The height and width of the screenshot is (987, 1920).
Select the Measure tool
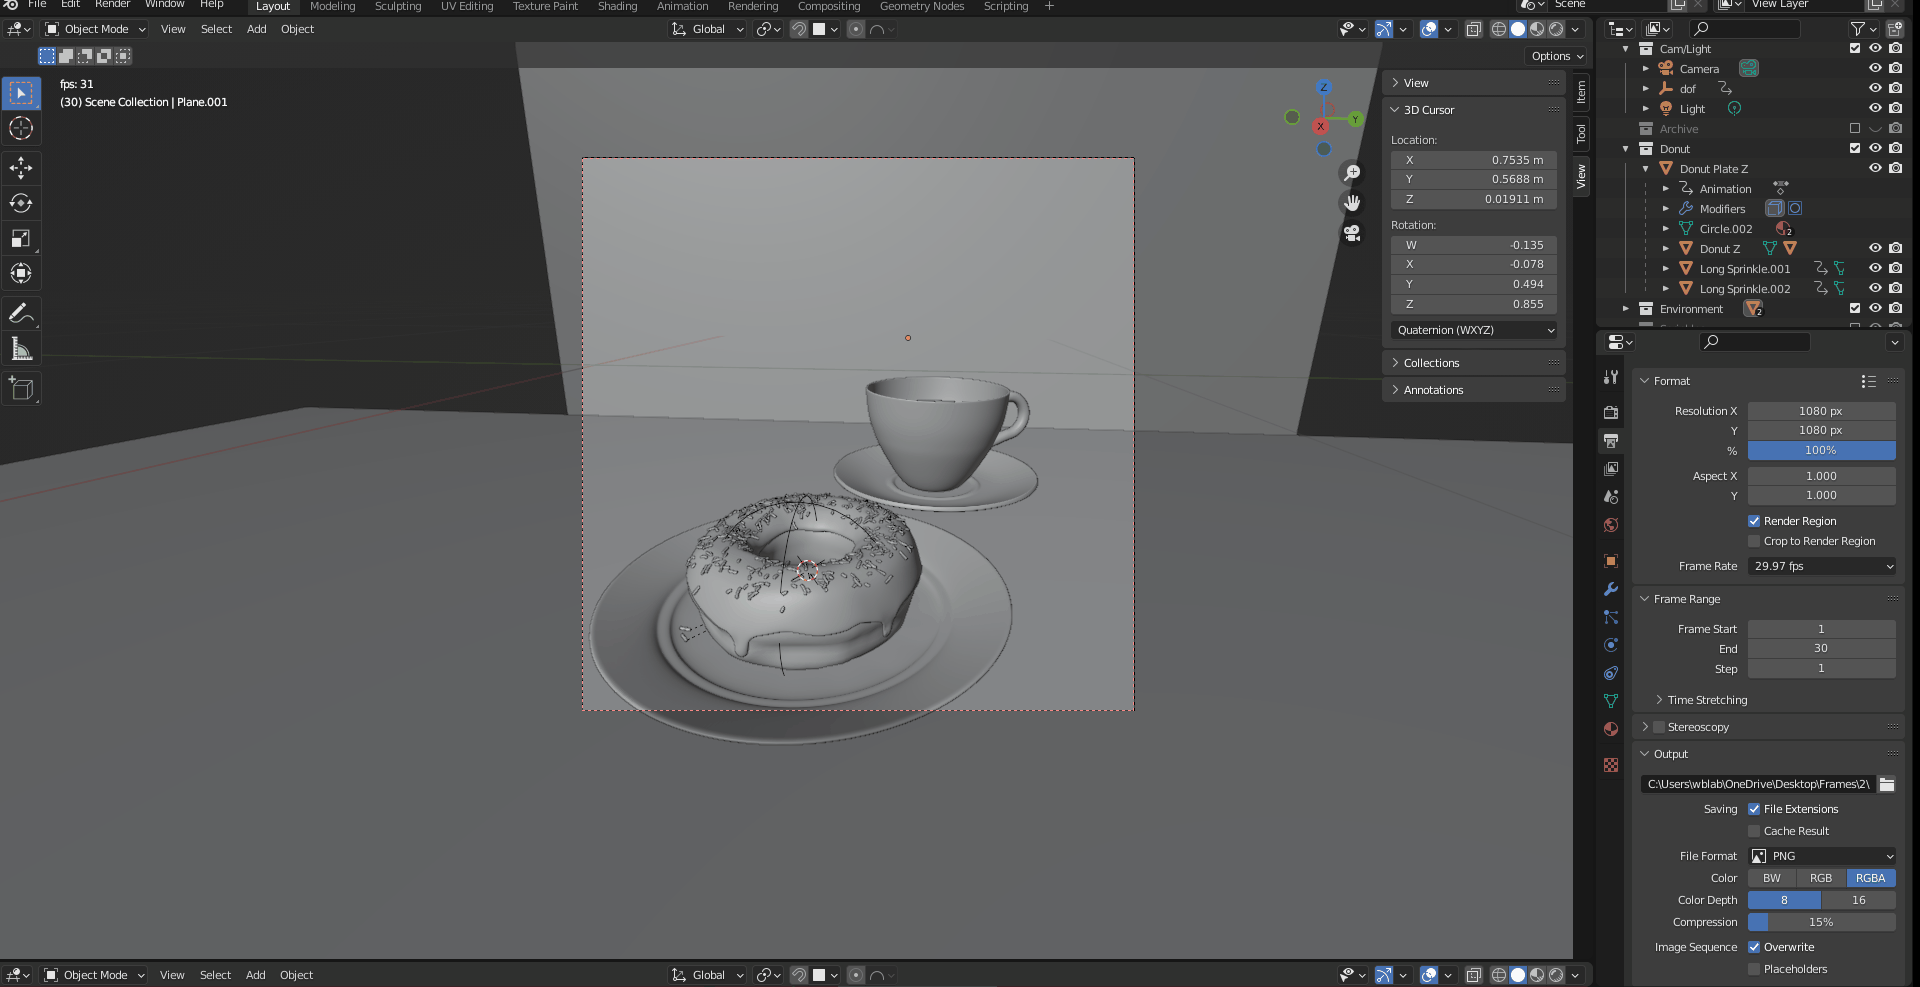21,348
